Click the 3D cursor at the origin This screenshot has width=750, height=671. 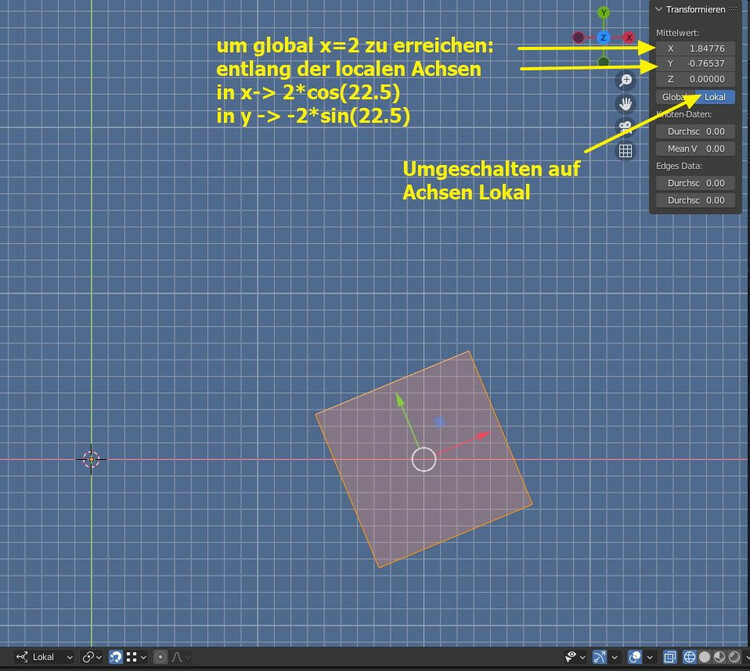coord(91,459)
